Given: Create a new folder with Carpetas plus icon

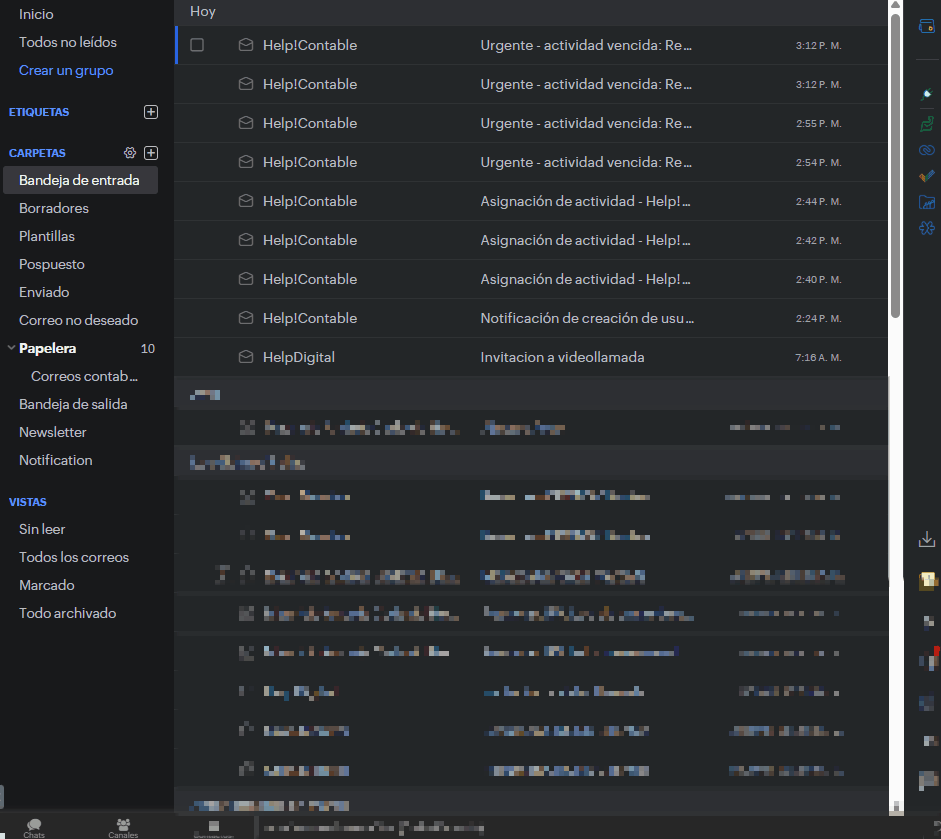Looking at the screenshot, I should click(x=151, y=153).
